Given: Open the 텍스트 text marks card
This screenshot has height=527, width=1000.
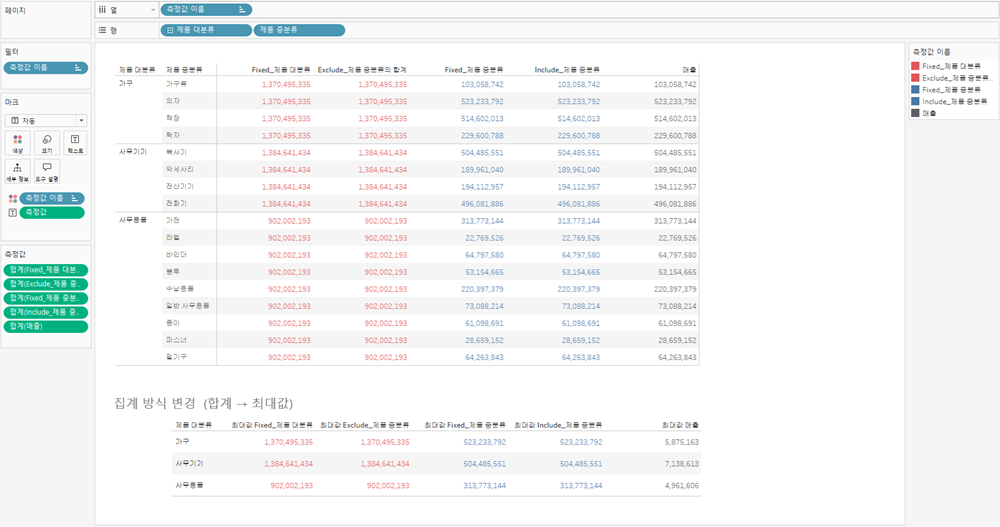Looking at the screenshot, I should (75, 144).
